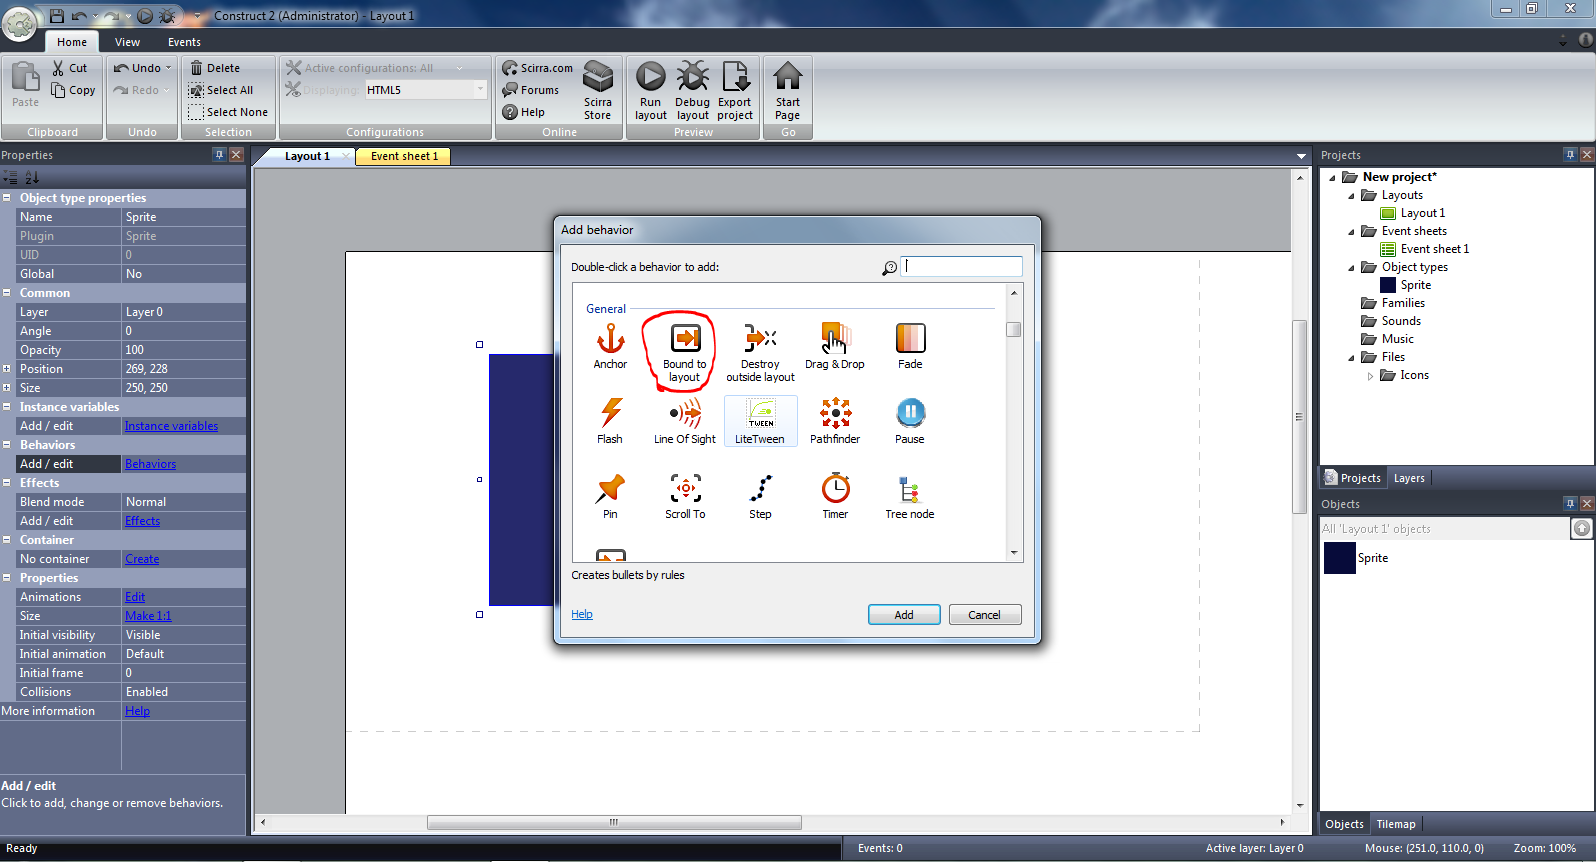Click the Make 1:1 size link

(x=148, y=616)
